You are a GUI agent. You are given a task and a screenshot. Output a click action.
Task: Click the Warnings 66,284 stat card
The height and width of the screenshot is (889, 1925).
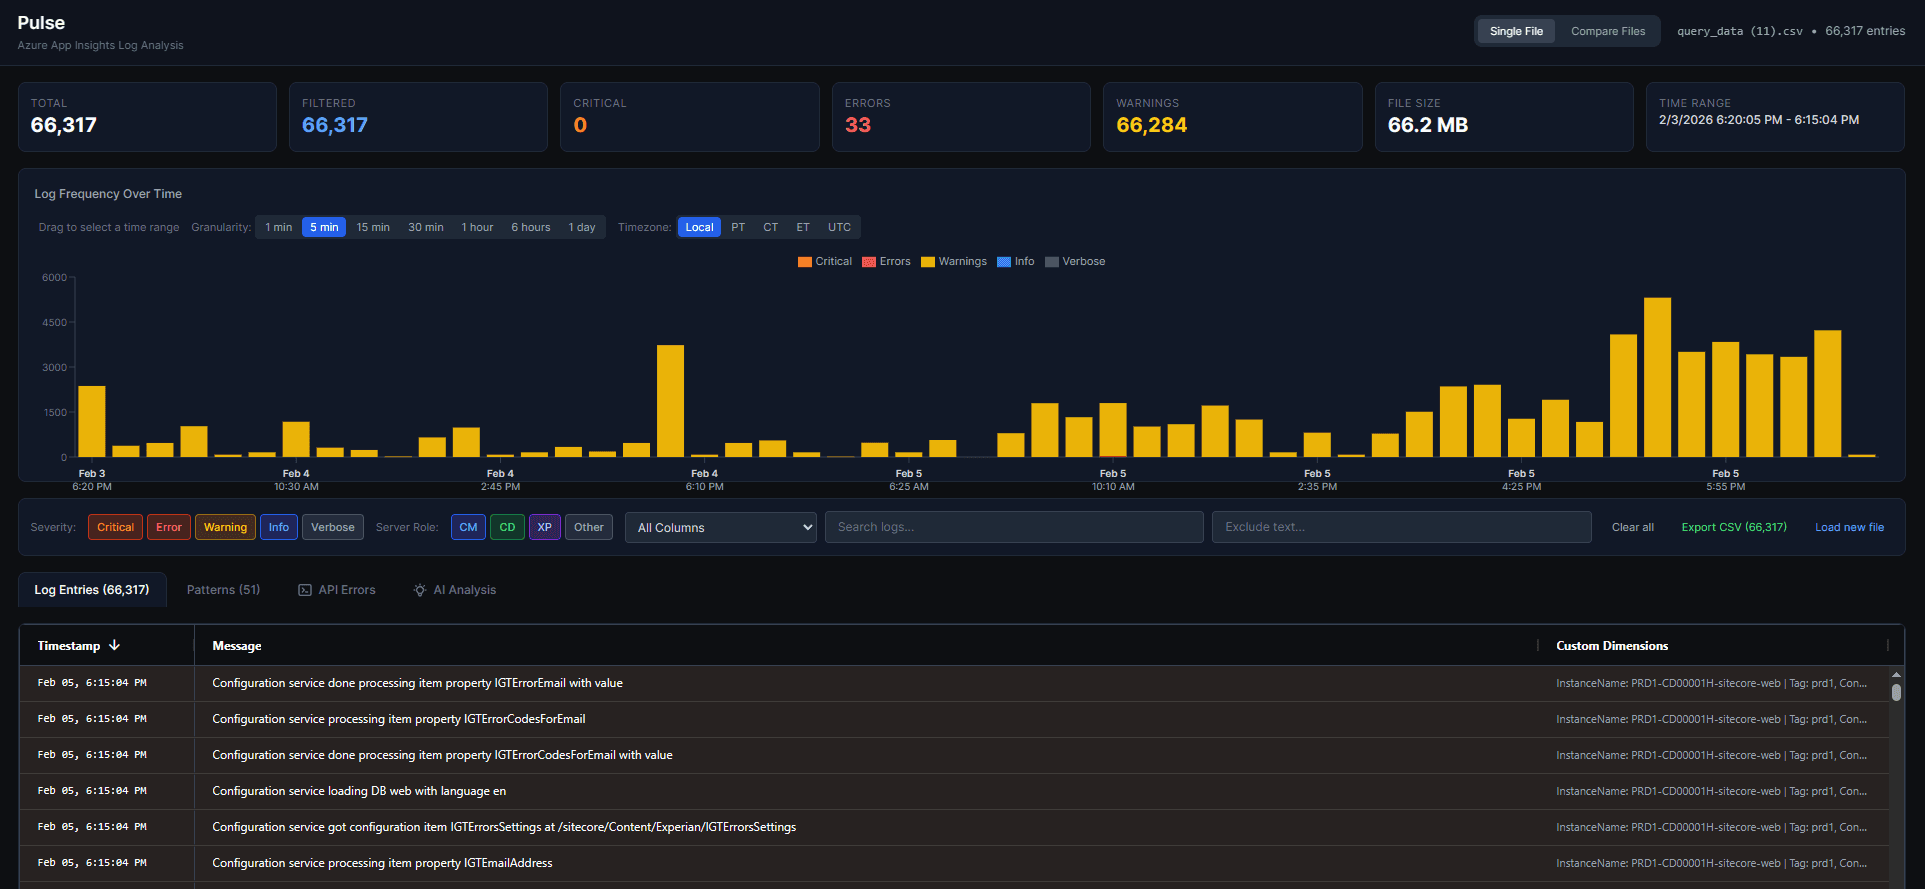pyautogui.click(x=1232, y=117)
